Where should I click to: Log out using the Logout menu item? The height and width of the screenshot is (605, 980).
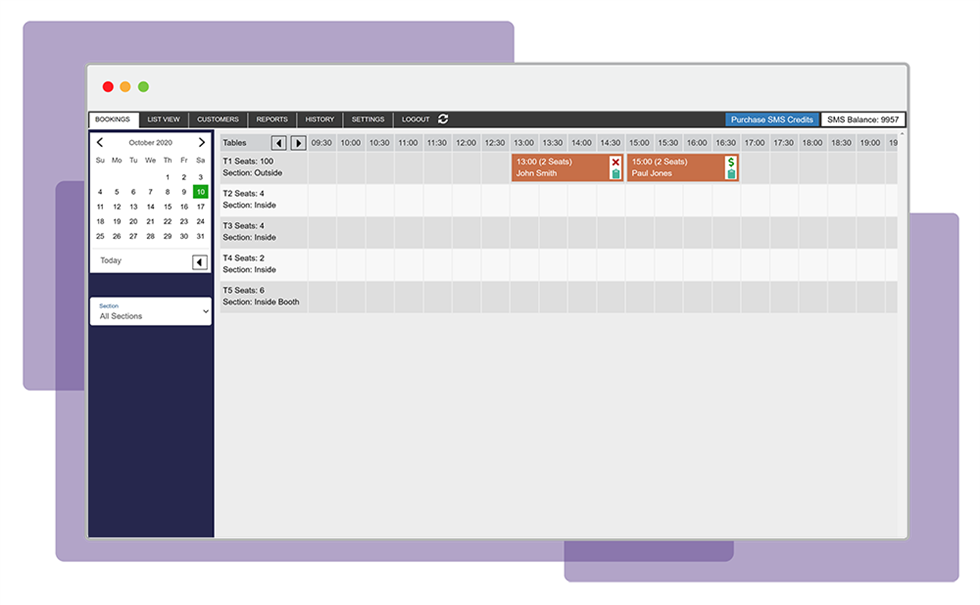[x=415, y=119]
